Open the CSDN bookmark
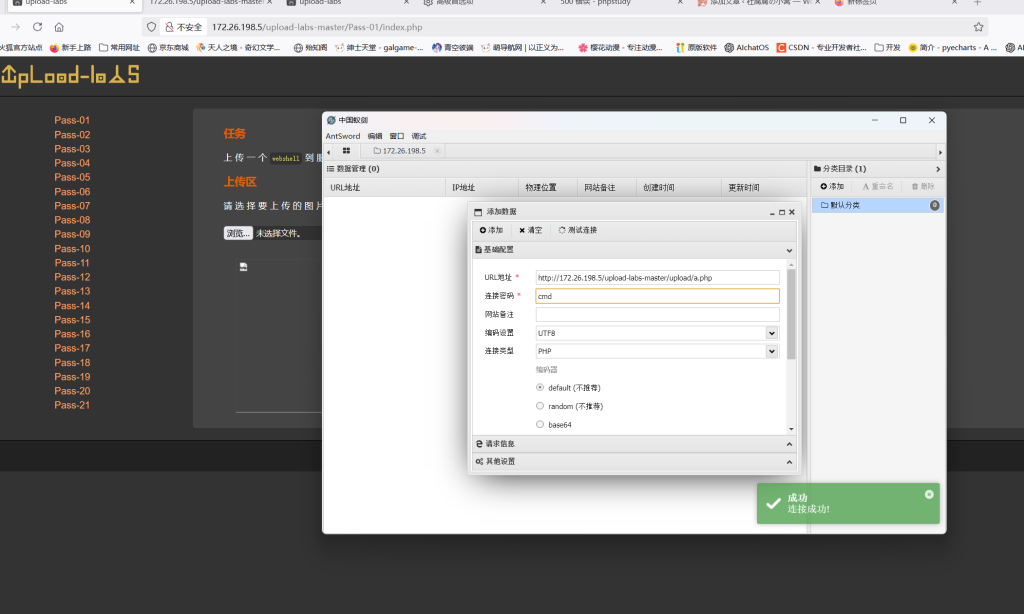Screen dimensions: 1024x614 point(821,48)
